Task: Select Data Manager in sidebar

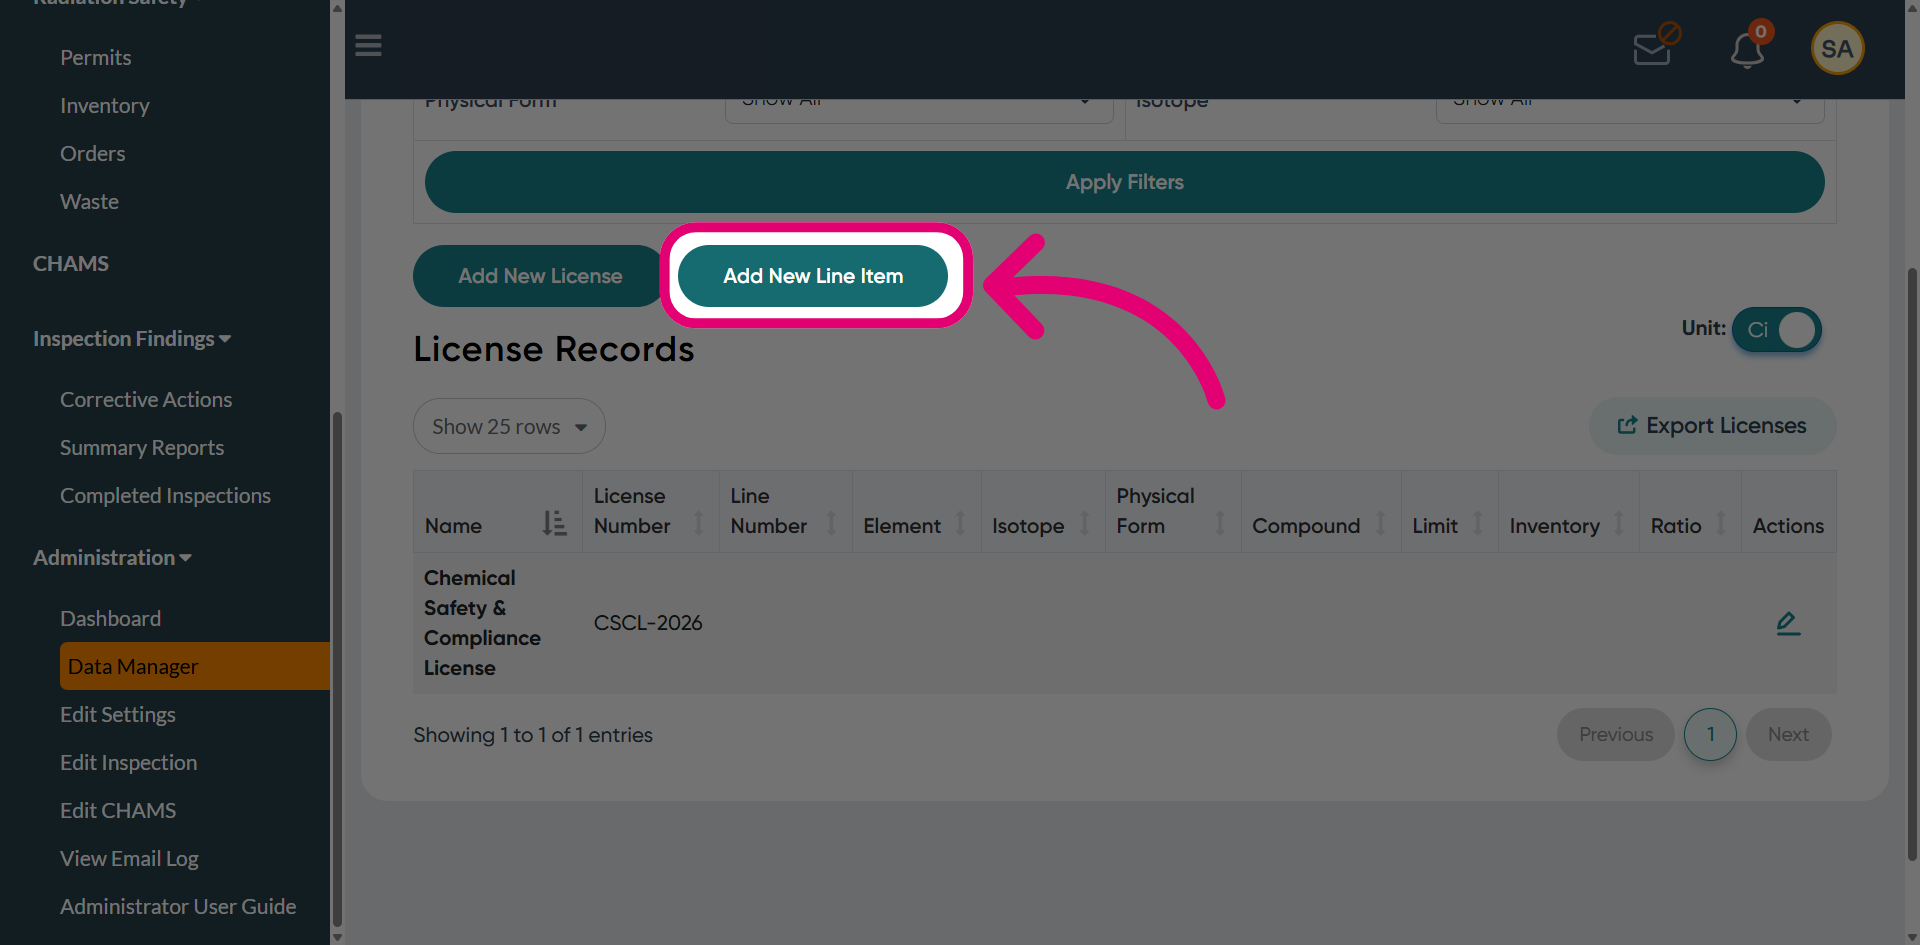Action: click(x=194, y=666)
